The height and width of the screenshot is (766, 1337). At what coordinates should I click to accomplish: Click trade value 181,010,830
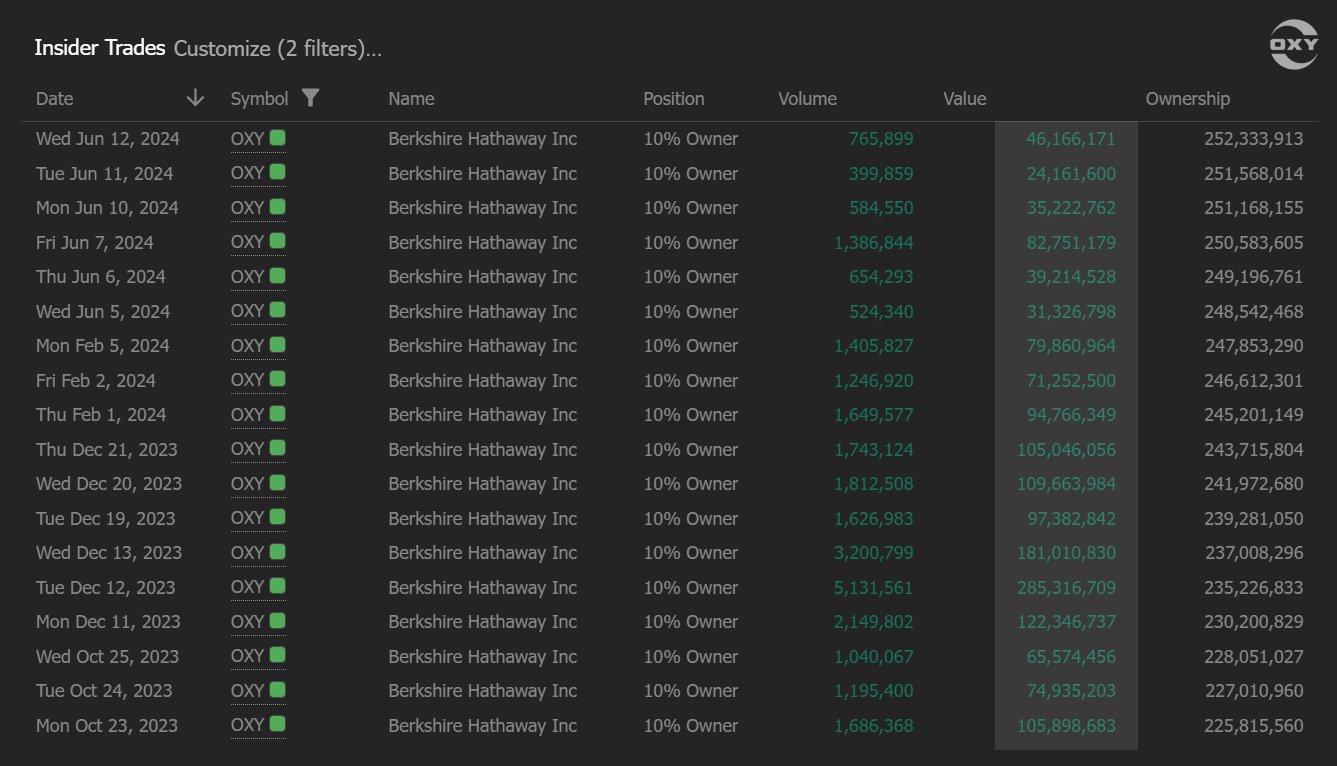pos(1067,553)
